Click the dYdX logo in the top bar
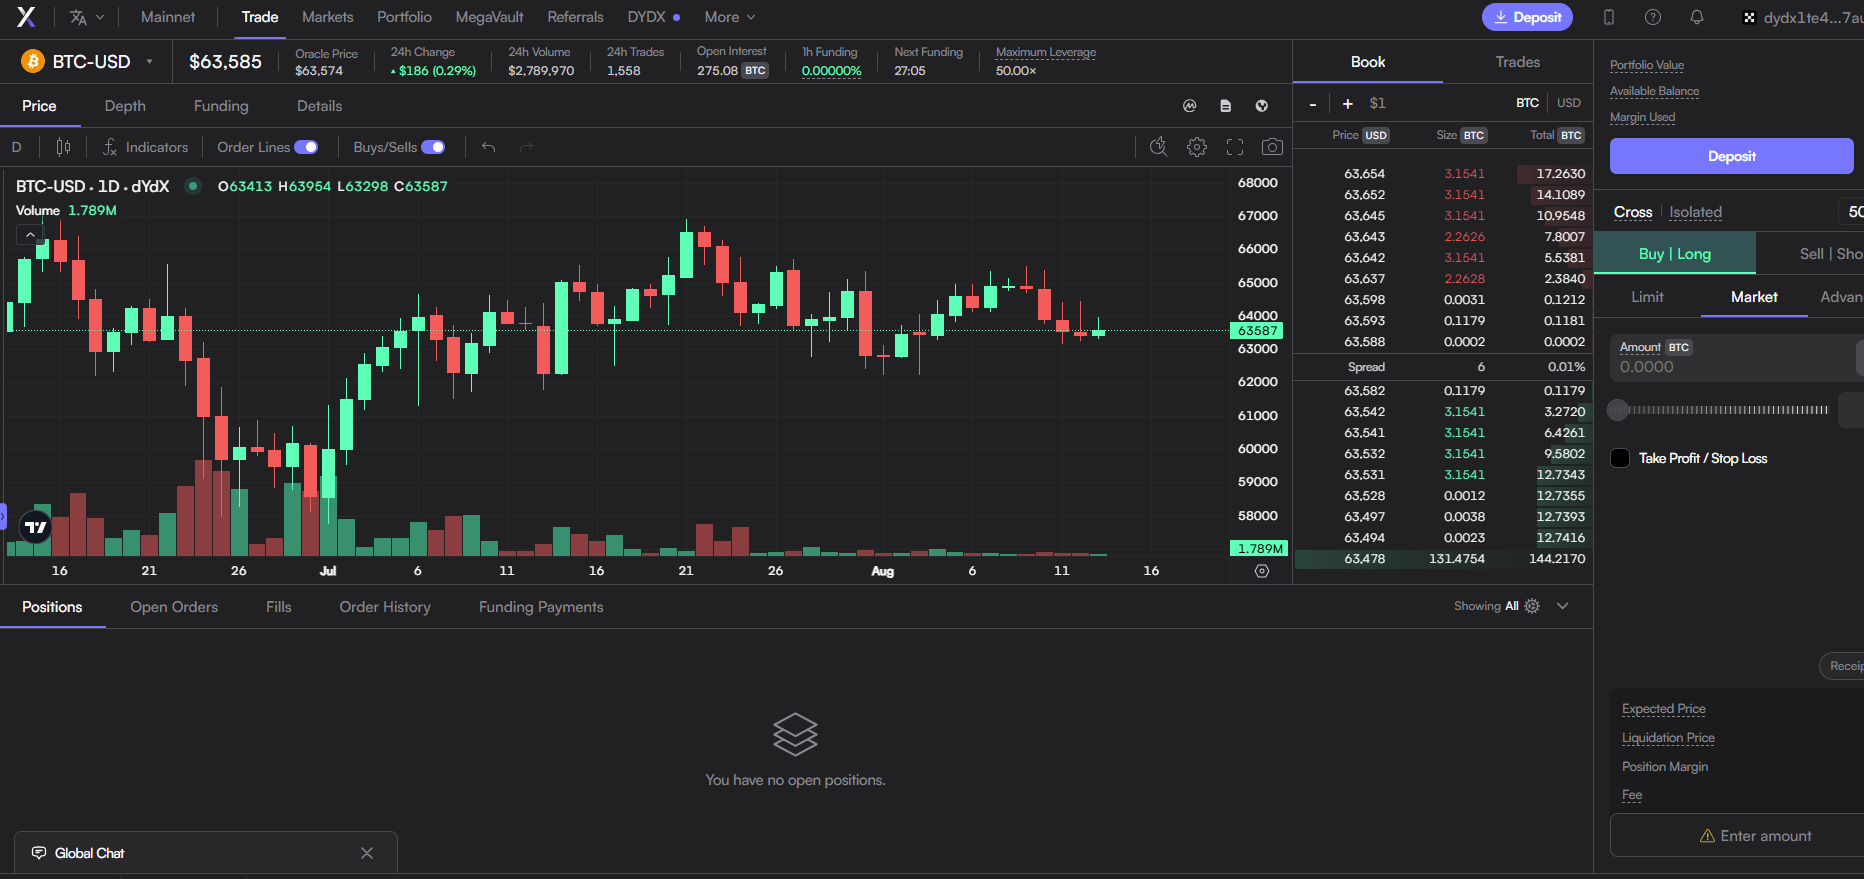This screenshot has height=879, width=1864. (x=26, y=17)
